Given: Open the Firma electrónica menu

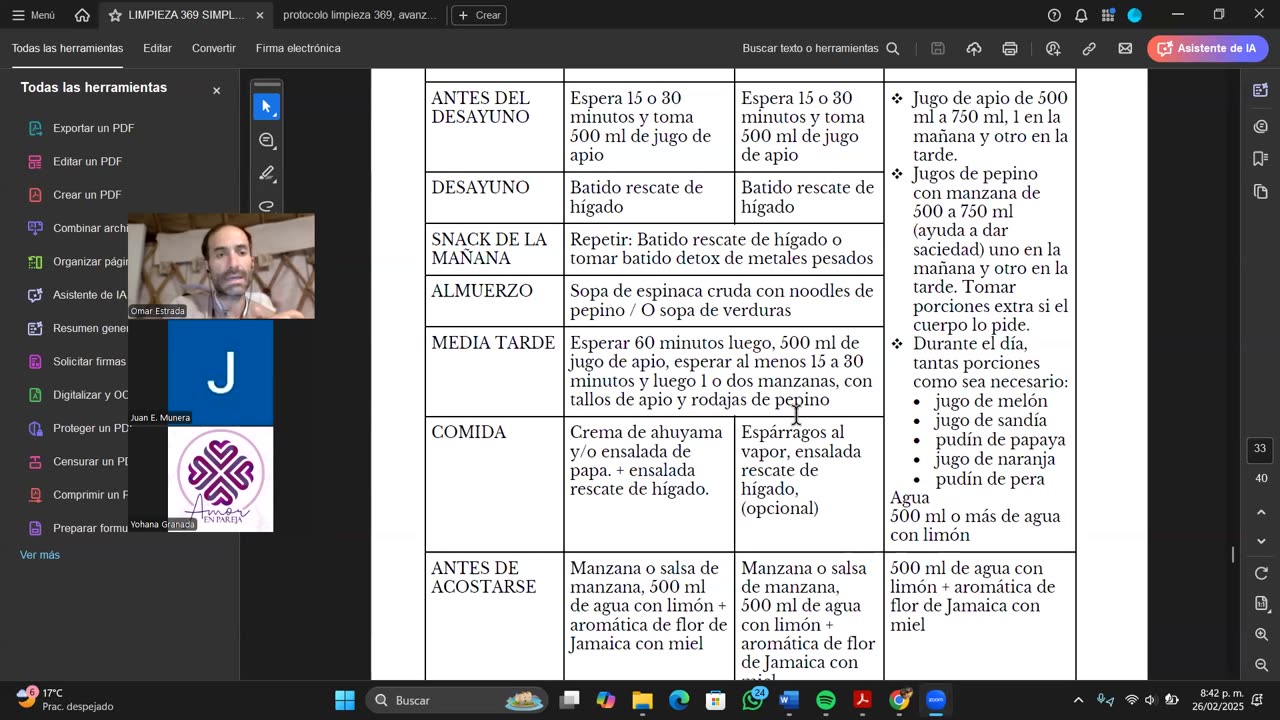Looking at the screenshot, I should [x=298, y=48].
